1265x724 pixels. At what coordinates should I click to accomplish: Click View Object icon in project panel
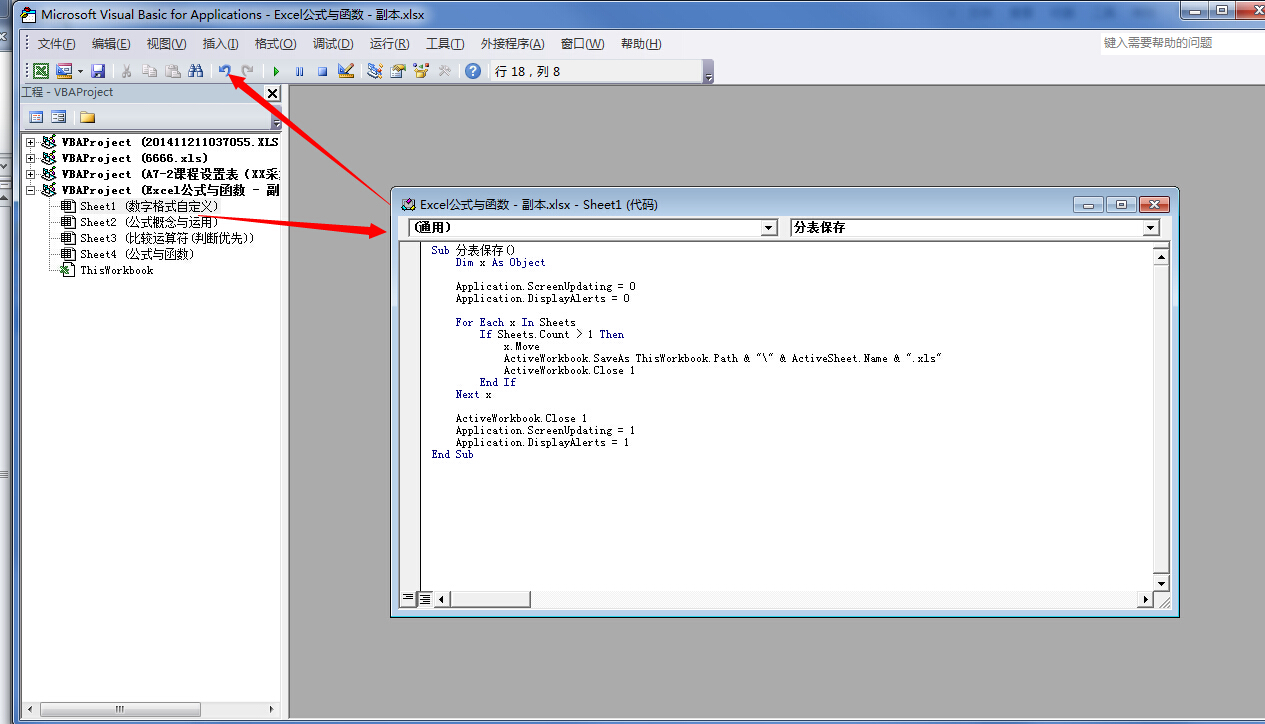point(59,117)
